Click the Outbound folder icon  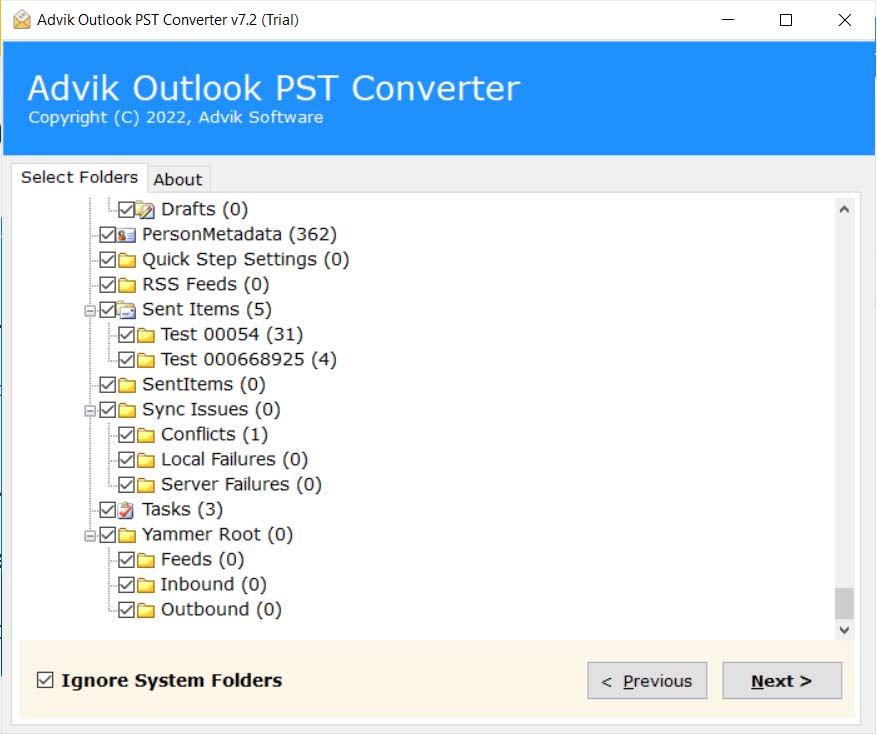[146, 610]
